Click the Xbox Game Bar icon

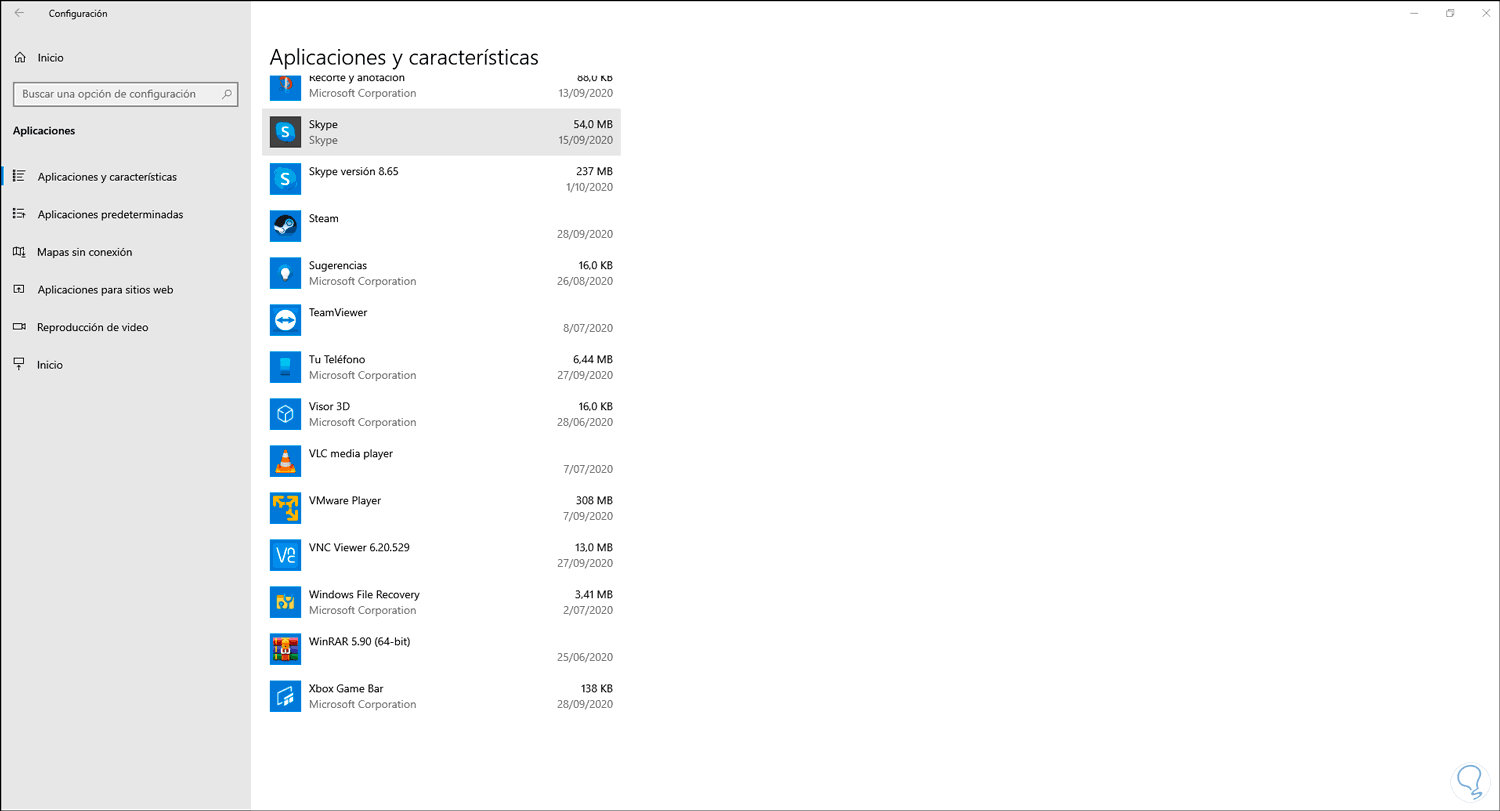click(285, 696)
